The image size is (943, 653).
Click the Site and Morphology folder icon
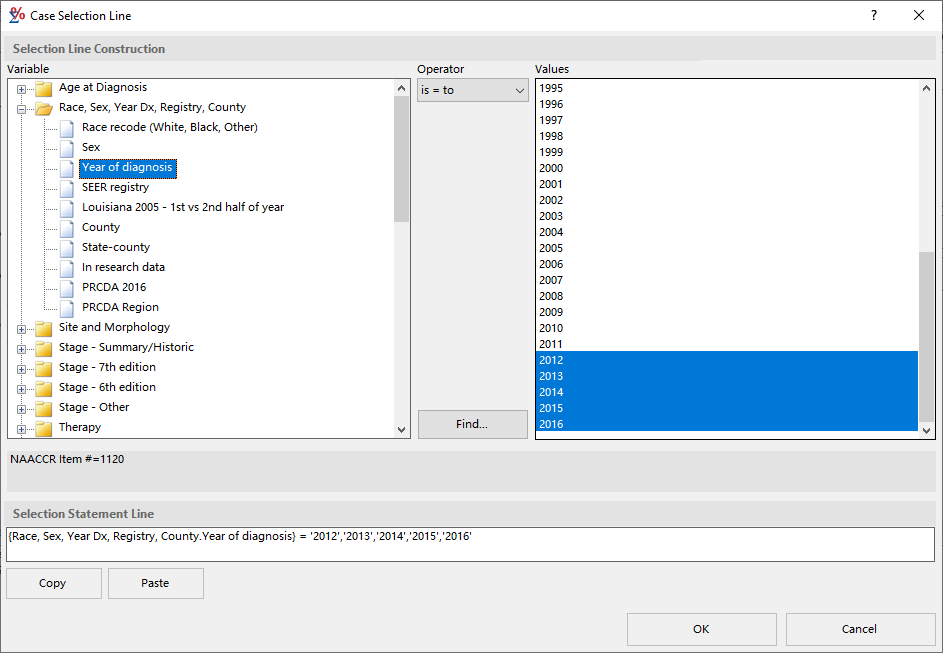pos(43,328)
